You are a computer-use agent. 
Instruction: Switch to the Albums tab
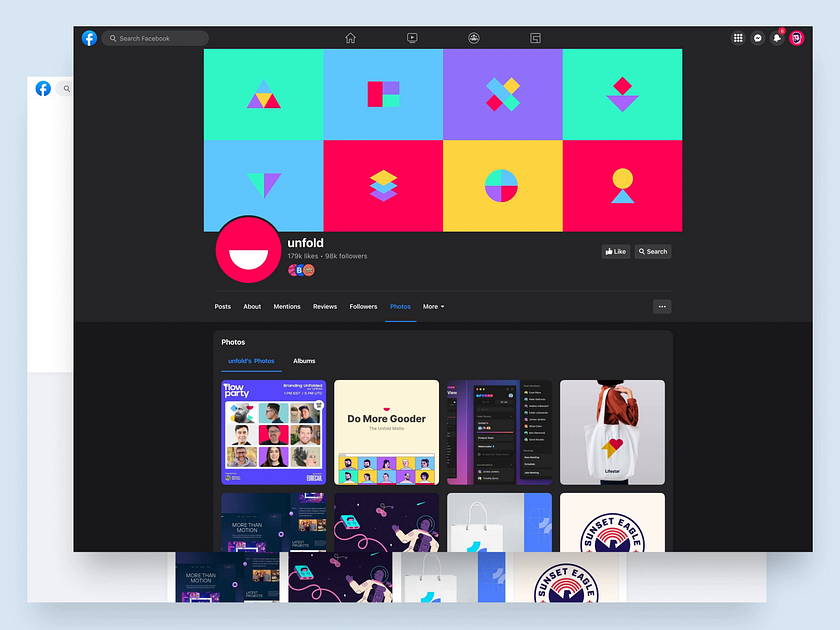pyautogui.click(x=304, y=361)
